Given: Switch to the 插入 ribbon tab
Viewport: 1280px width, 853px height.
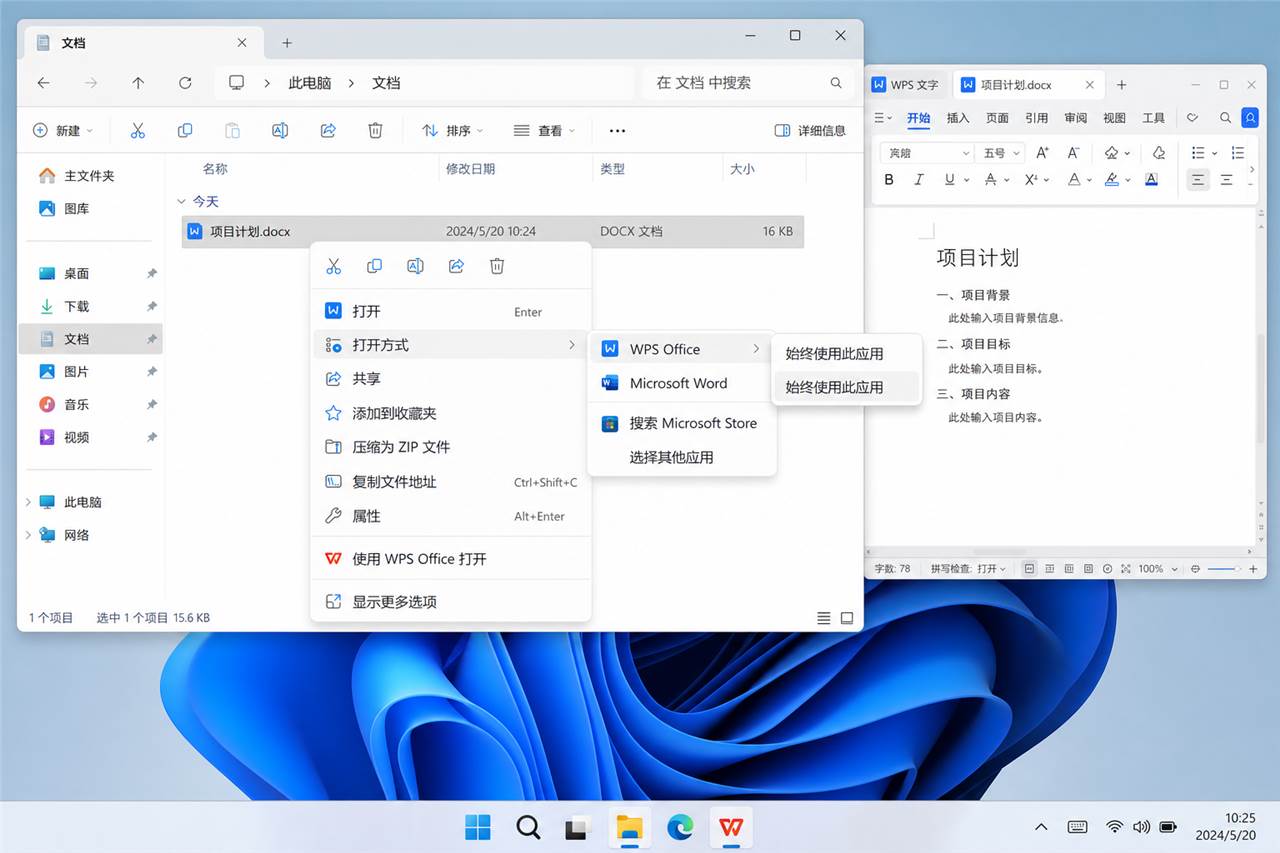Looking at the screenshot, I should pos(958,118).
